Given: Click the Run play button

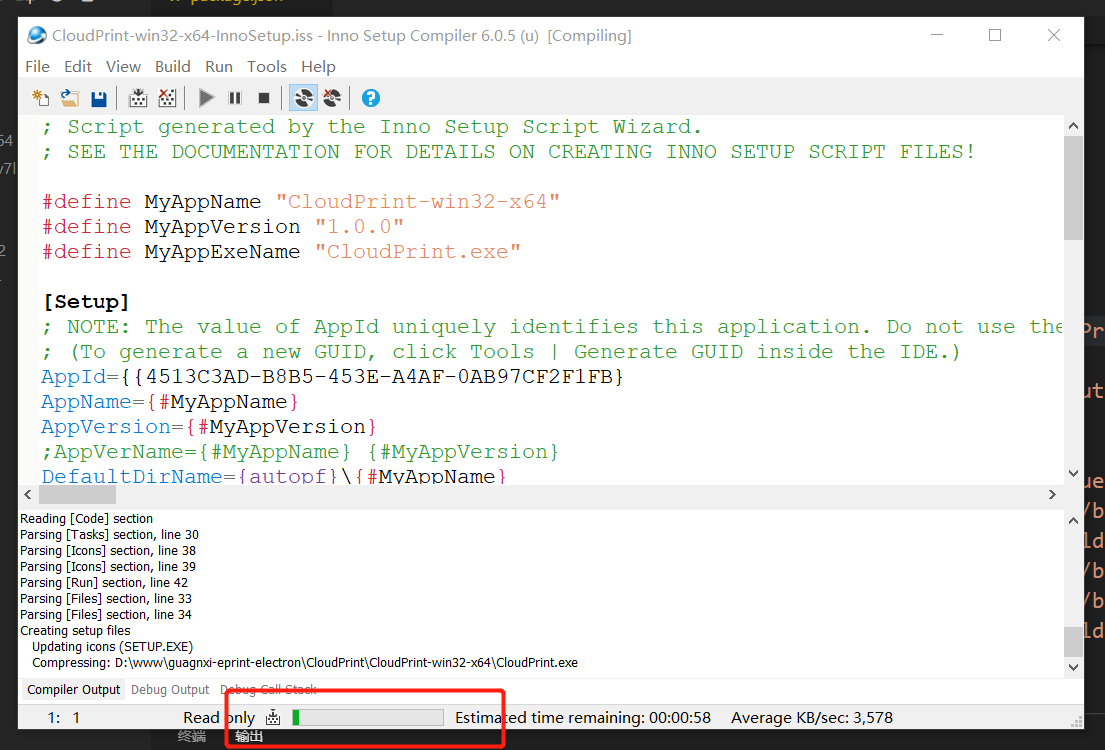Looking at the screenshot, I should (206, 98).
